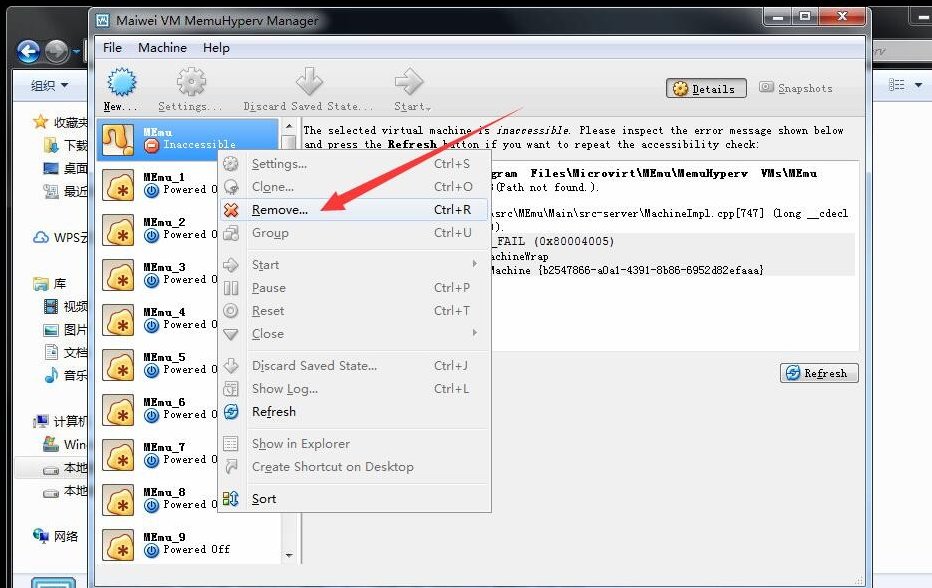The height and width of the screenshot is (588, 932).
Task: Expand the Start submenu arrow
Action: click(474, 263)
